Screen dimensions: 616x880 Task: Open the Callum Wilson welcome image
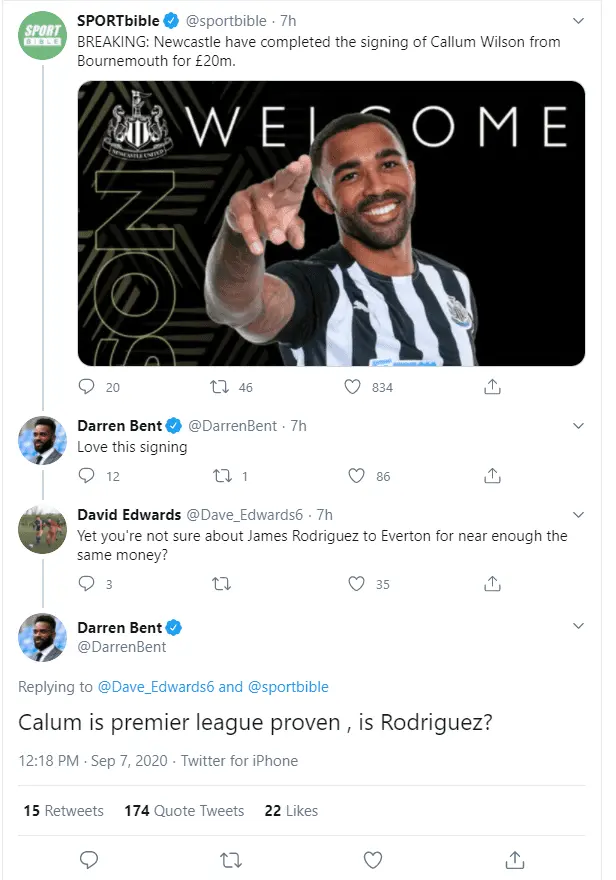pos(331,223)
